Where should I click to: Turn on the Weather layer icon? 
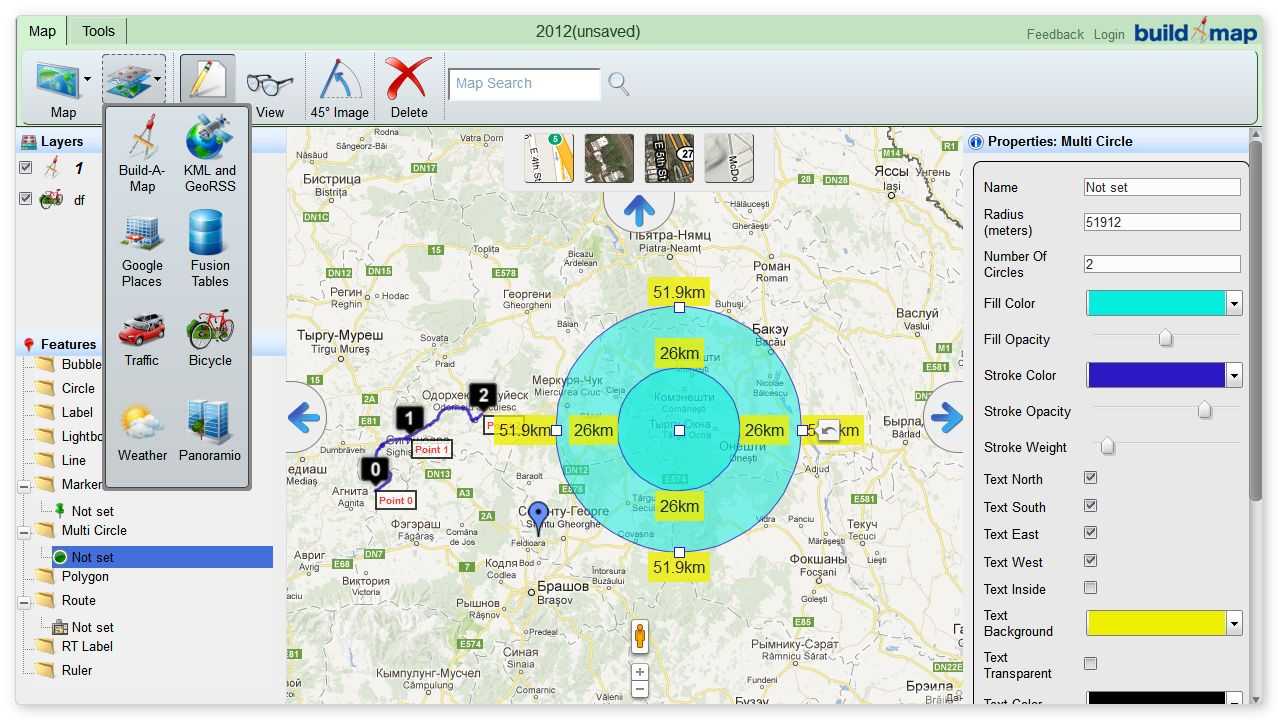click(142, 432)
